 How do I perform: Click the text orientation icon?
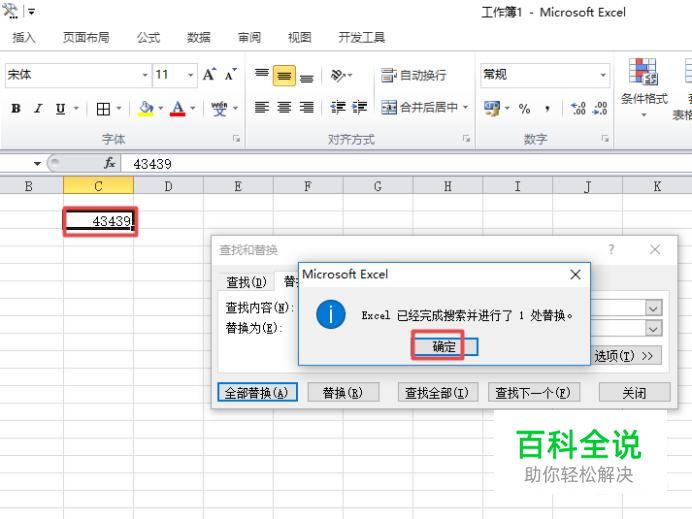(338, 75)
